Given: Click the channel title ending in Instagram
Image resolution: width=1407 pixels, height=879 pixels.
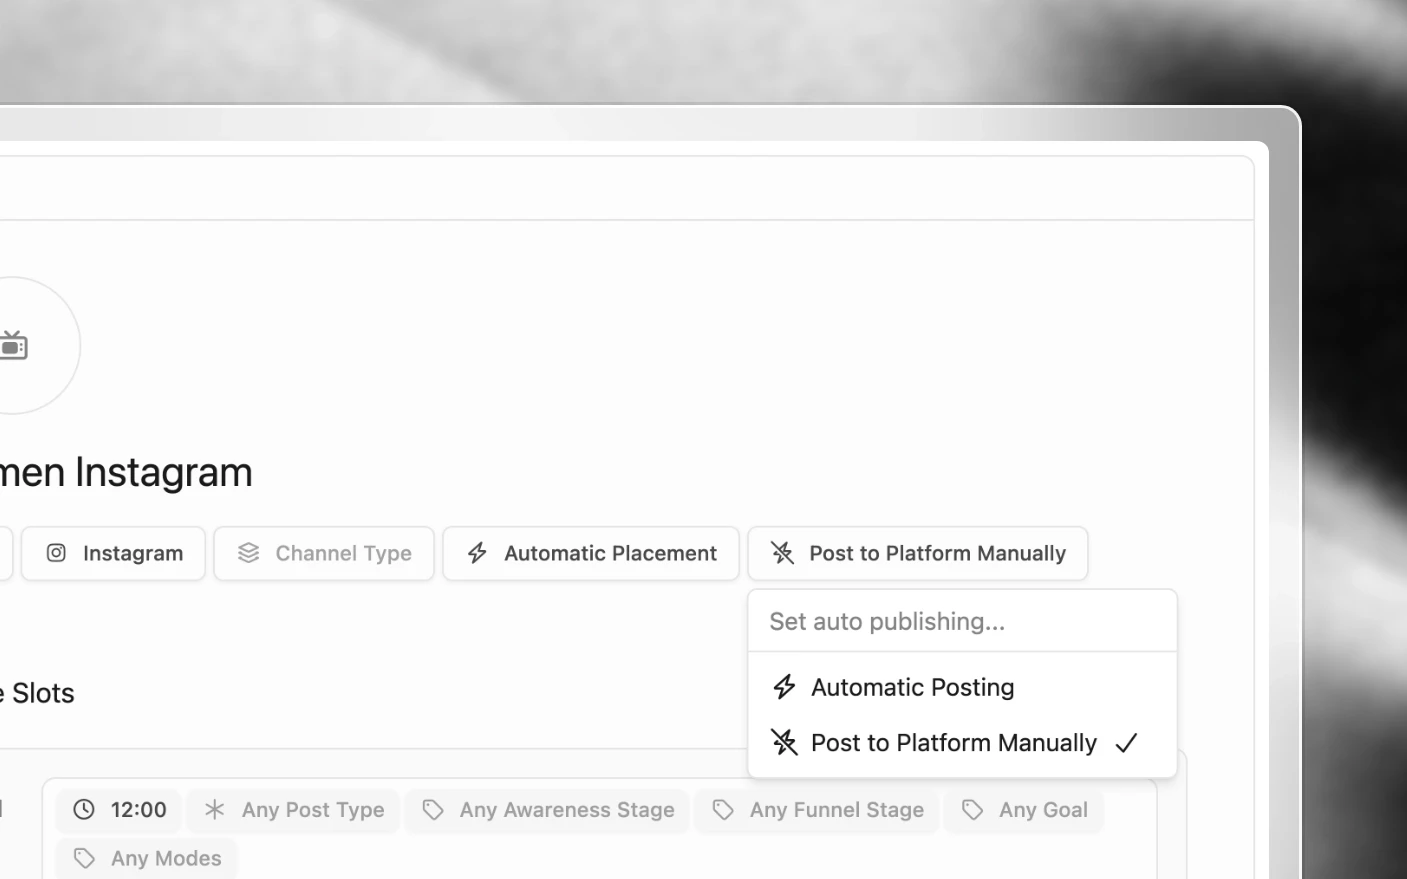Looking at the screenshot, I should pos(126,472).
